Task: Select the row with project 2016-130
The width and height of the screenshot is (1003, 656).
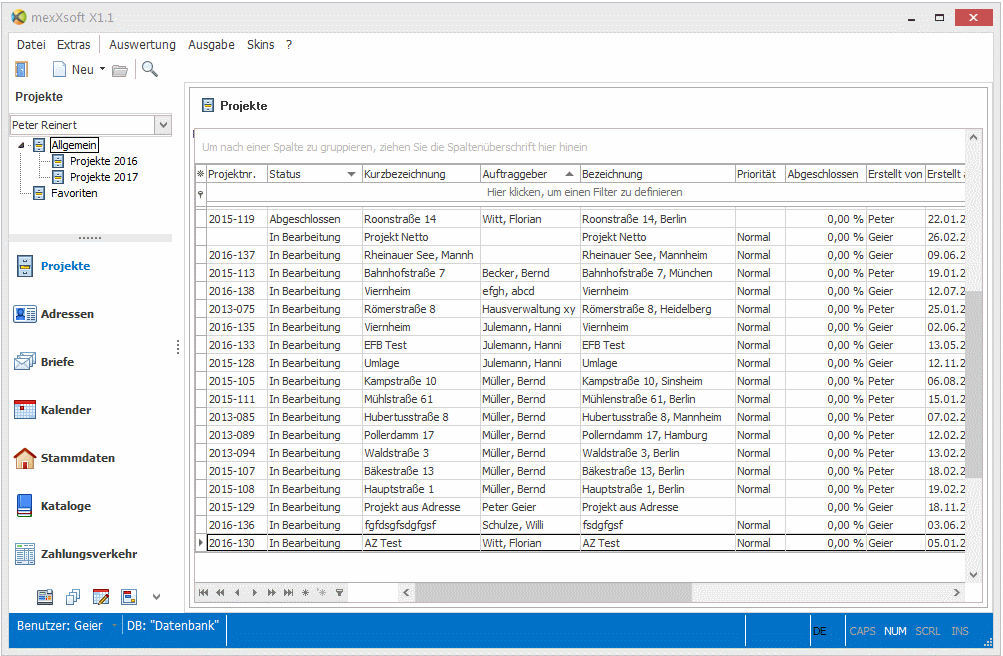Action: pyautogui.click(x=580, y=543)
